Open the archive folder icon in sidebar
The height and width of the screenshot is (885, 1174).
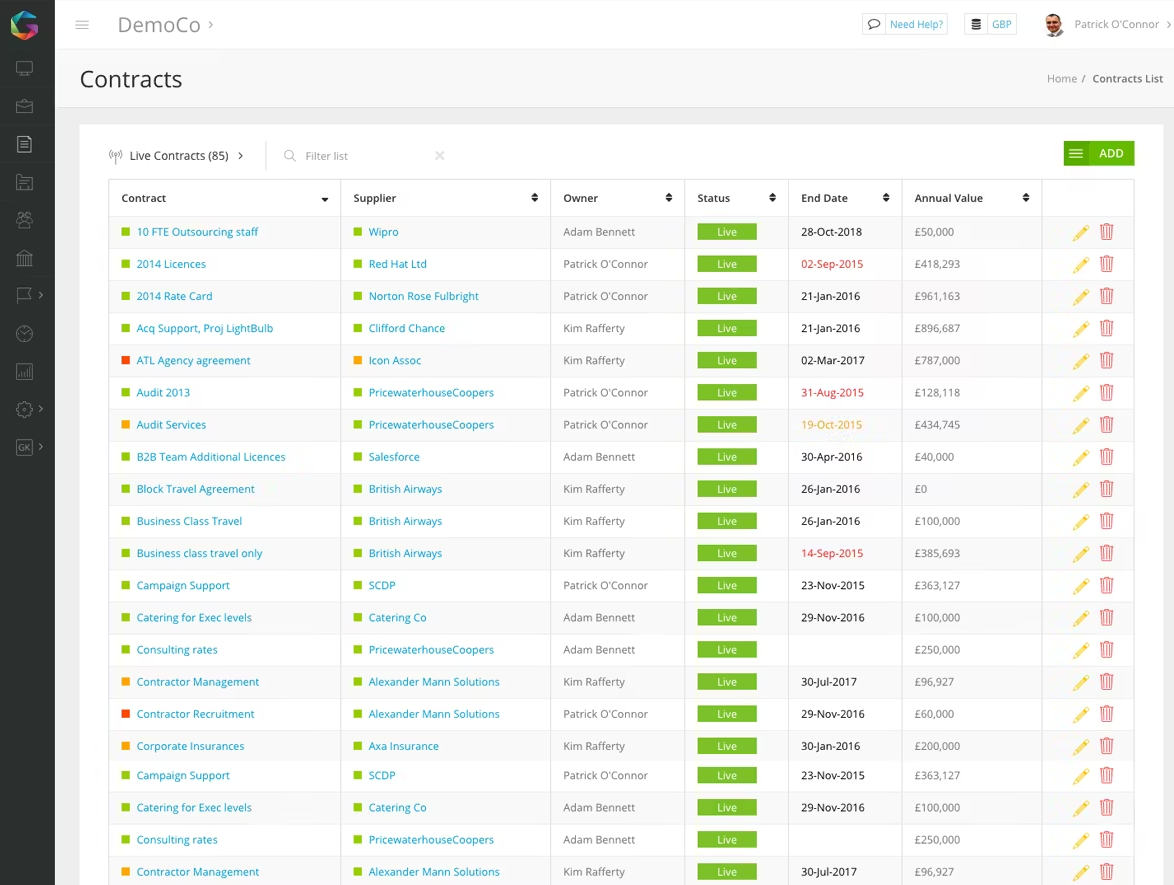25,181
